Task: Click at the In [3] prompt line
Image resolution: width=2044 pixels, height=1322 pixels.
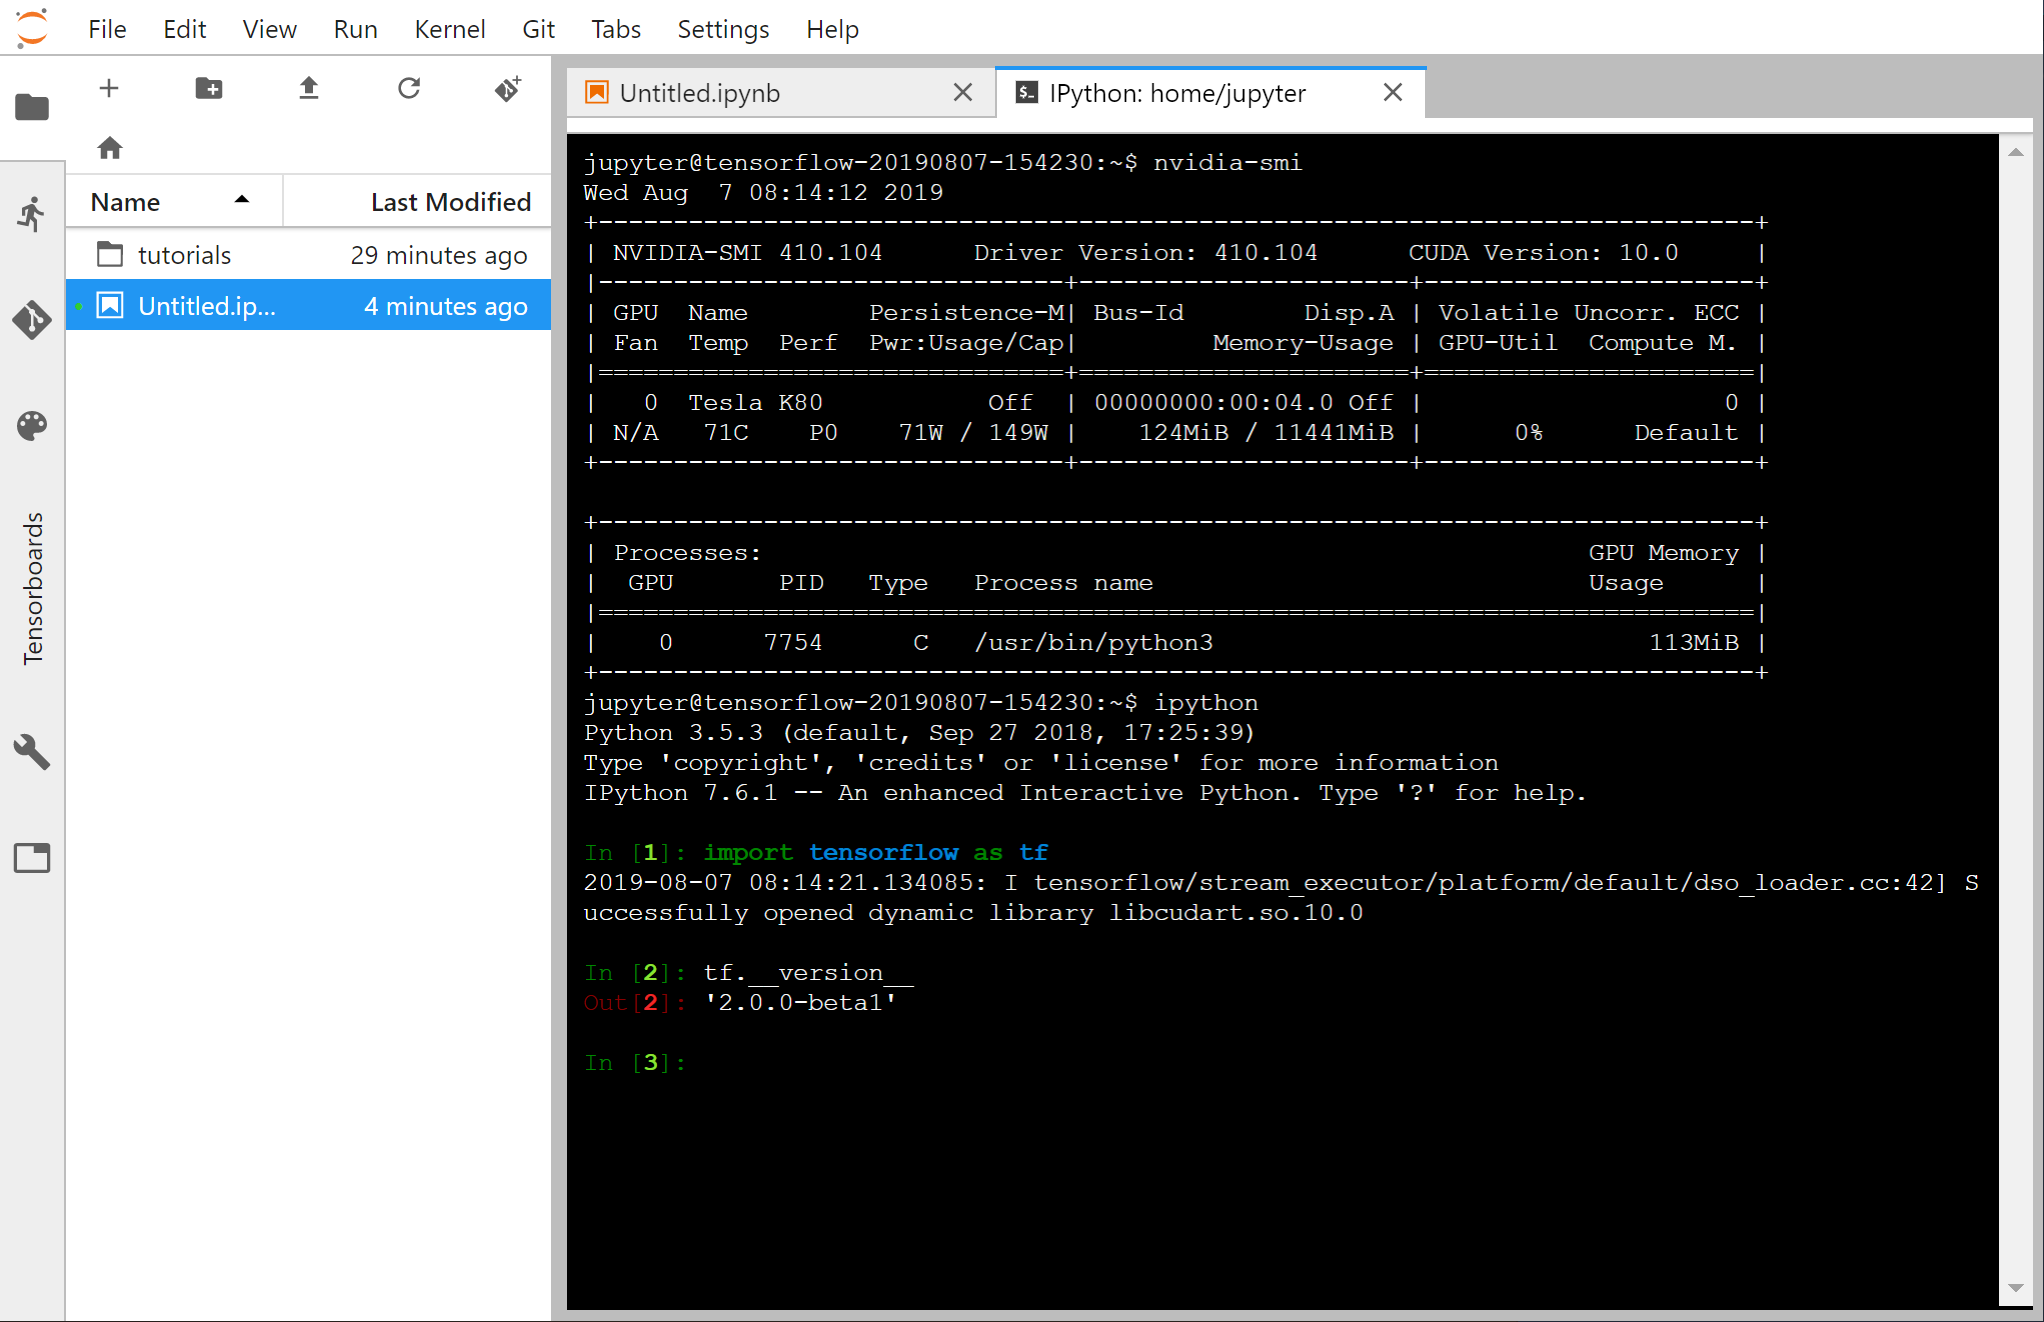Action: coord(636,1063)
